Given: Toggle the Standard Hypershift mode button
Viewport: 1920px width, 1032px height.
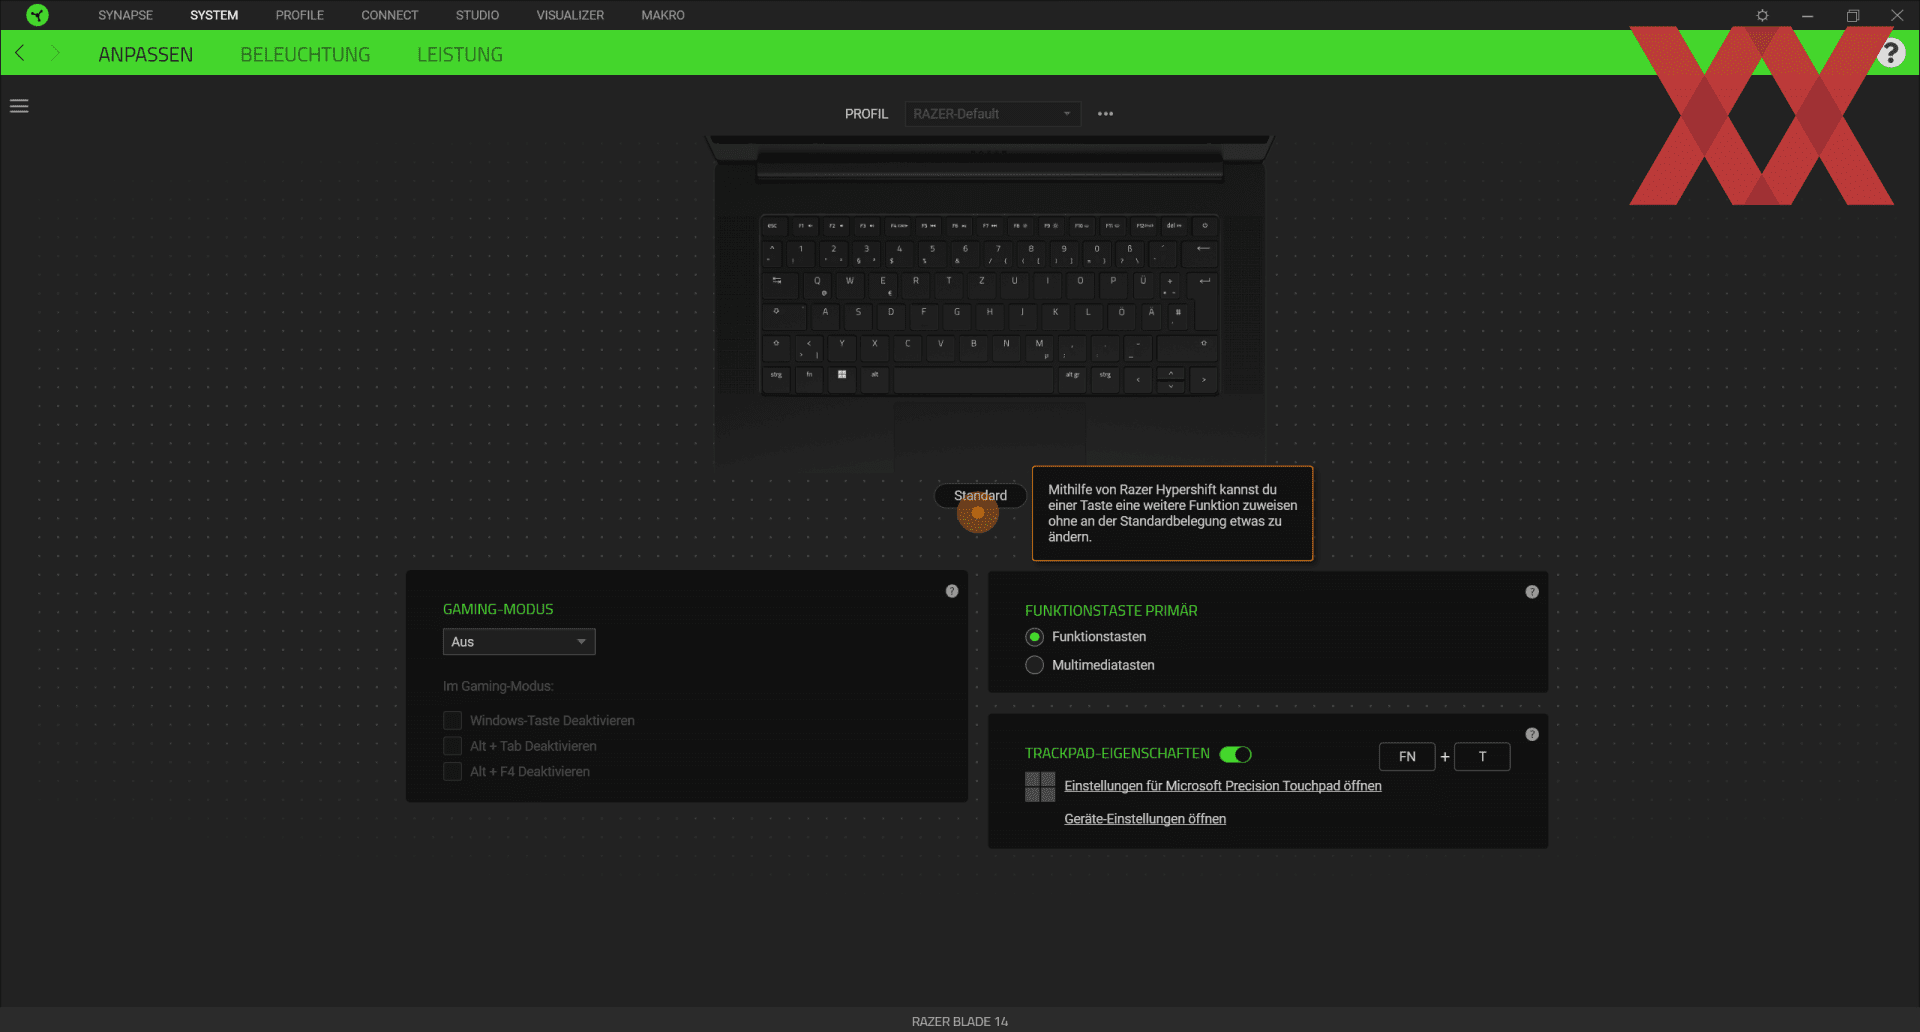Looking at the screenshot, I should [x=980, y=496].
